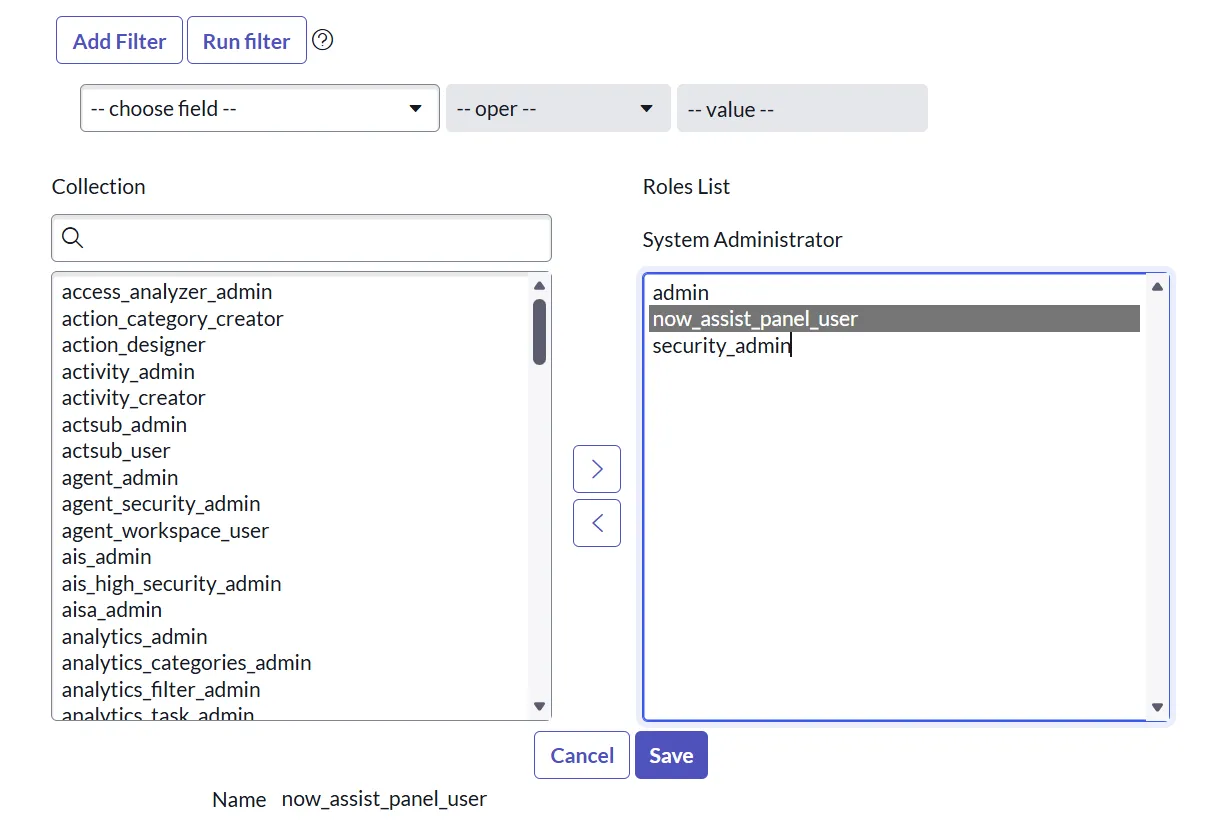Viewport: 1212px width, 822px height.
Task: Click the help question mark icon
Action: (322, 40)
